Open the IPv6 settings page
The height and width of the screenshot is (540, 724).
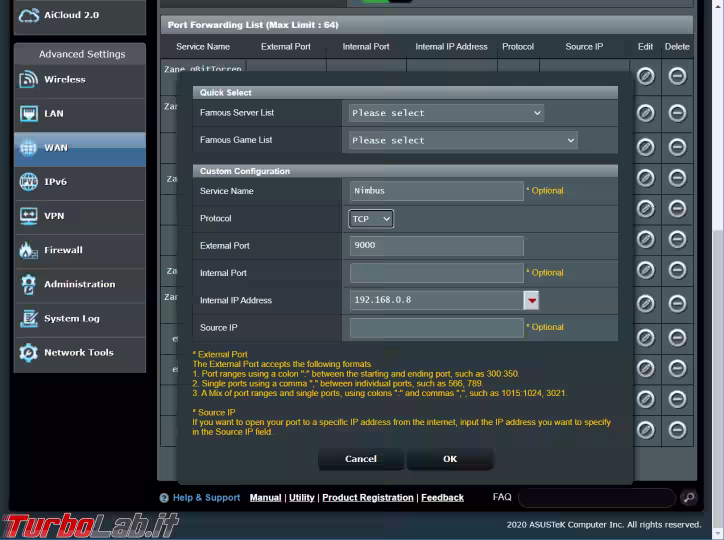[80, 182]
